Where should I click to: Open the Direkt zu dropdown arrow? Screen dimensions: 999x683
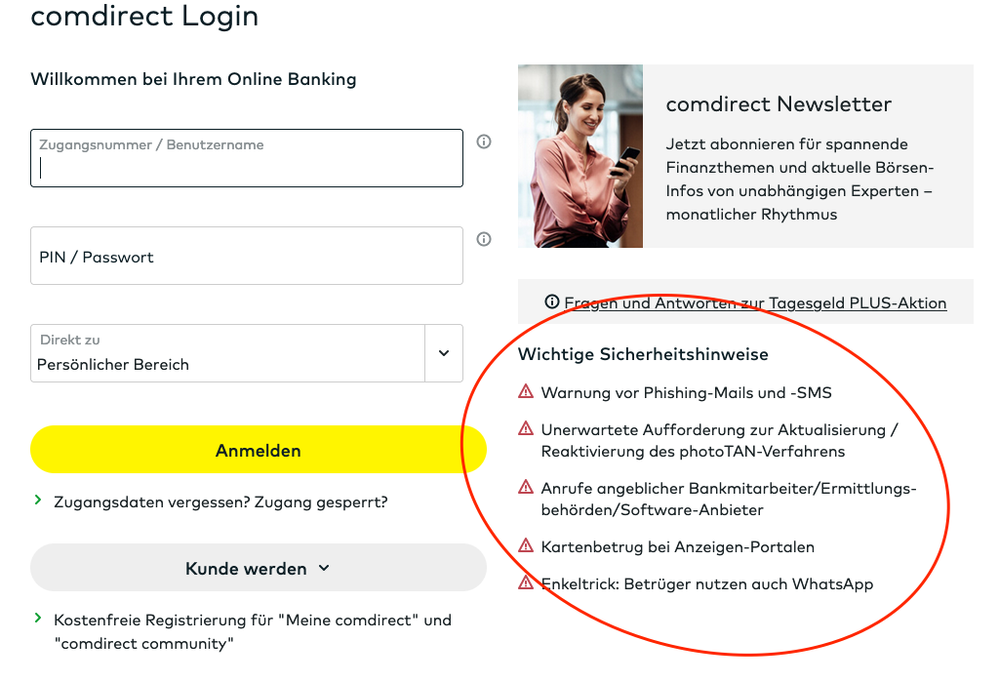(x=444, y=353)
